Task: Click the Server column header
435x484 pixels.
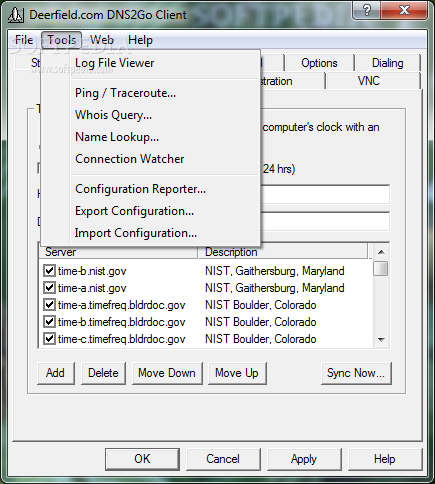Action: (118, 252)
